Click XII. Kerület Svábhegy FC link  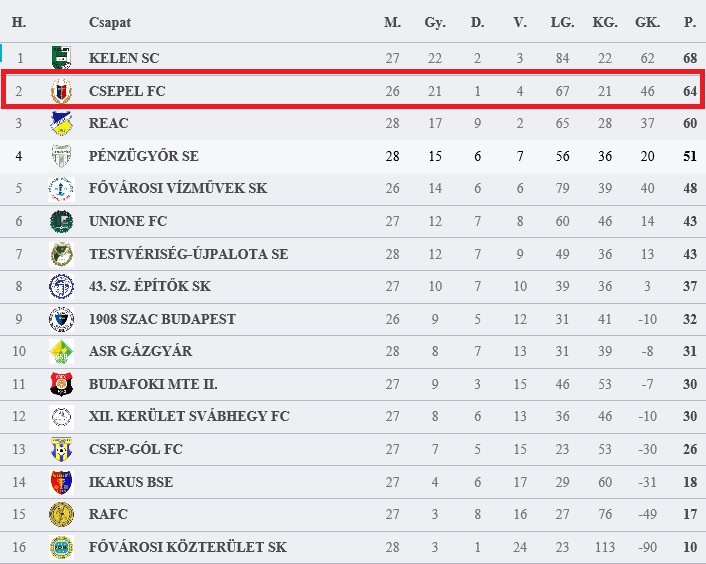click(189, 416)
